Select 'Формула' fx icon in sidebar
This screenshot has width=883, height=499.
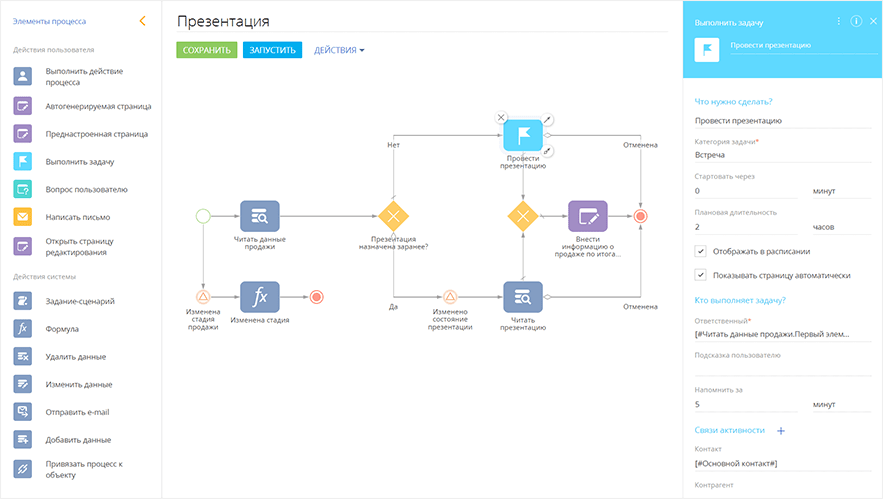[23, 328]
